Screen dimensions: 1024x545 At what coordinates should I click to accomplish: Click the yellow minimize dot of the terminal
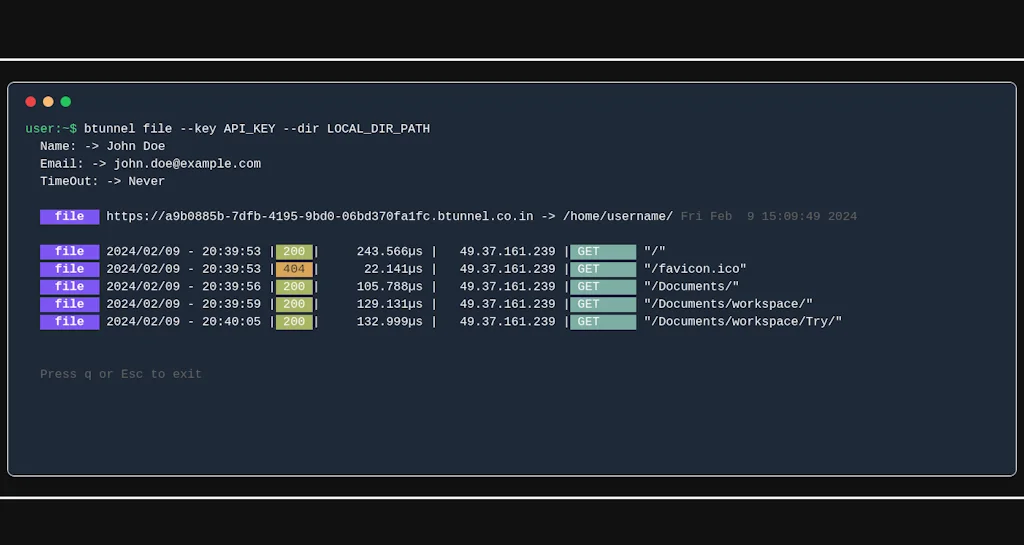(48, 102)
